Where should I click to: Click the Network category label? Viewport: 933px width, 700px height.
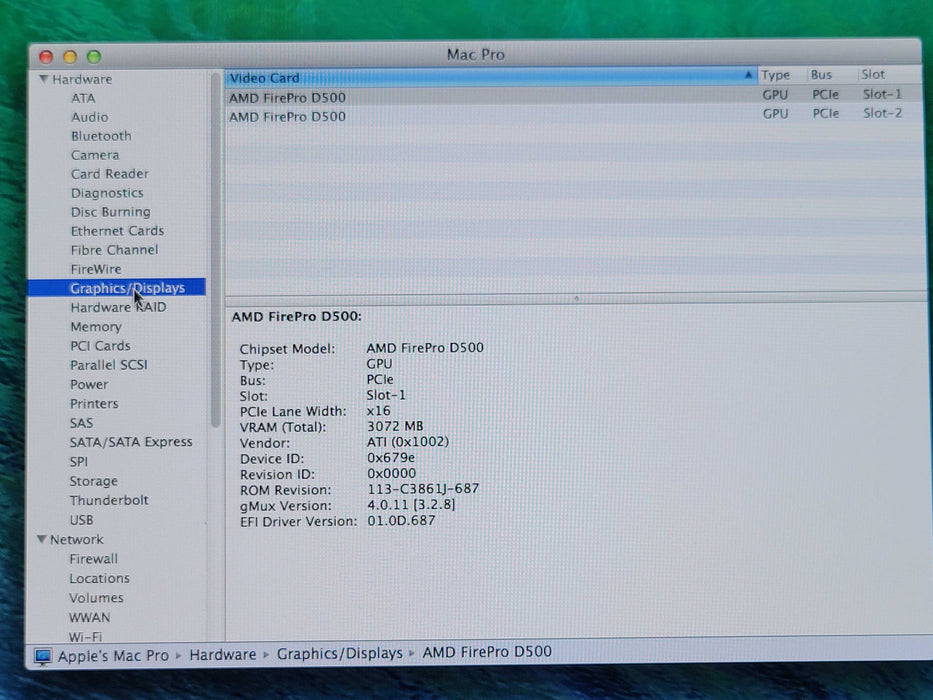76,539
